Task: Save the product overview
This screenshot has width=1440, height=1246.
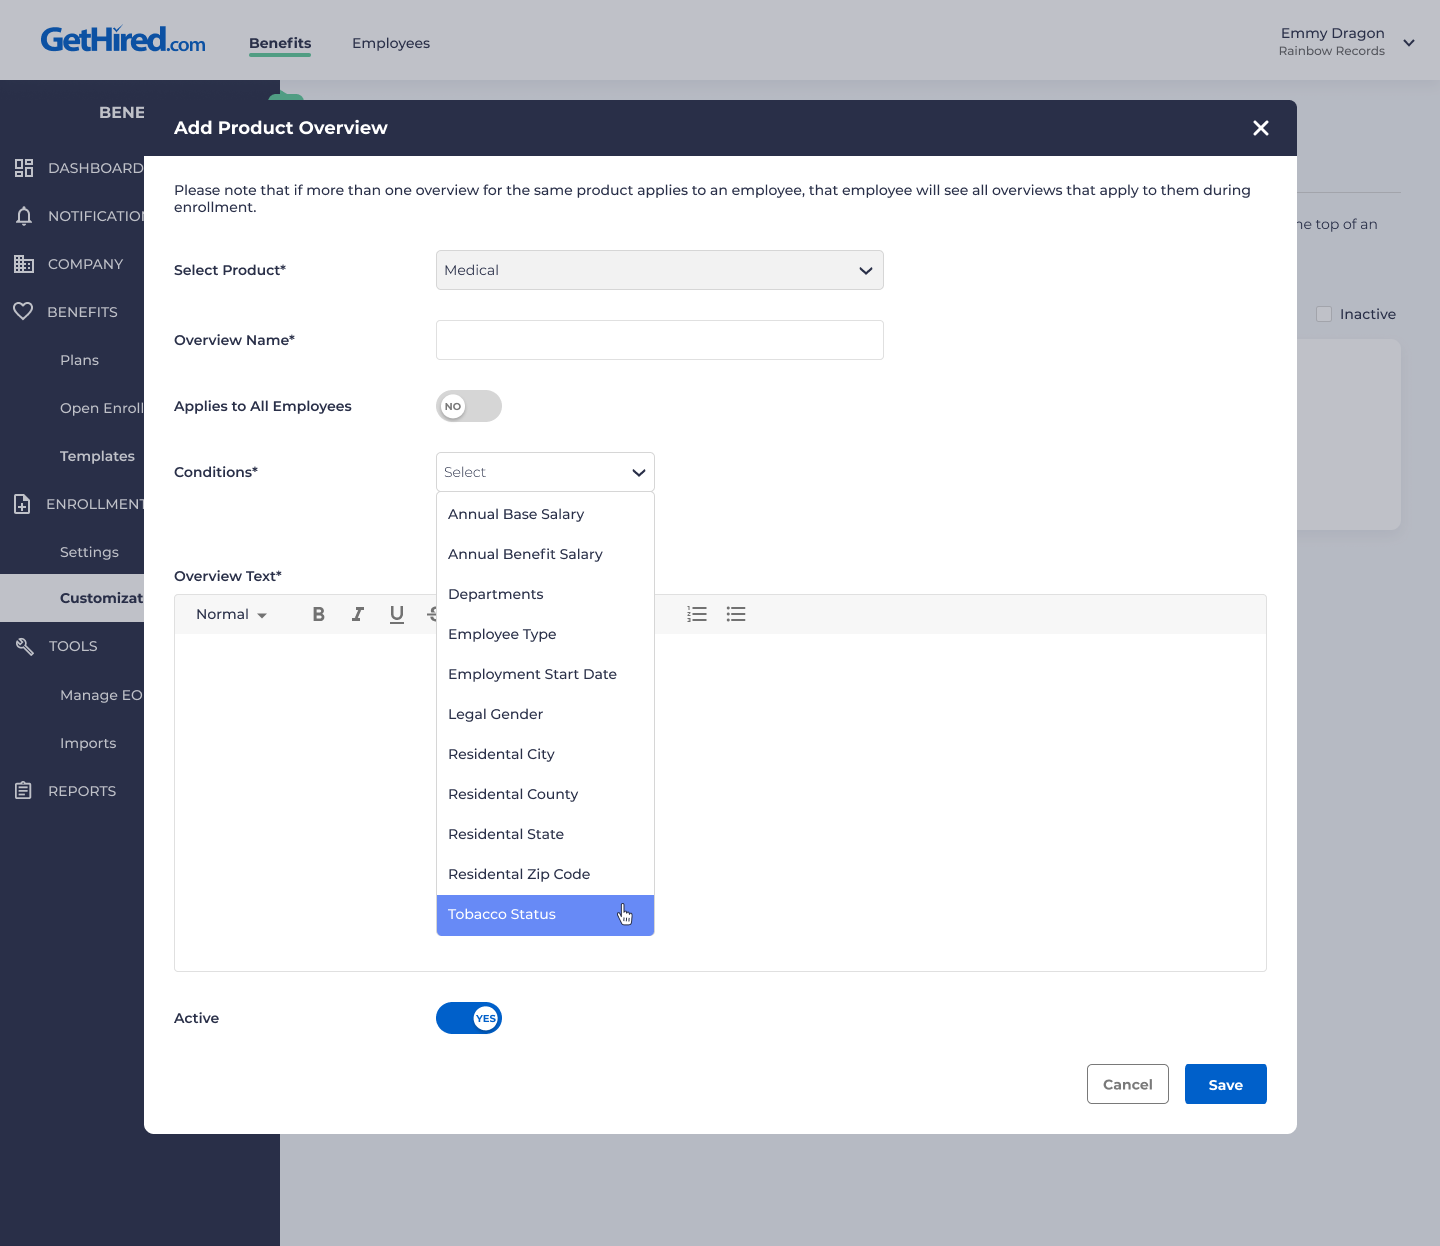Action: point(1225,1084)
